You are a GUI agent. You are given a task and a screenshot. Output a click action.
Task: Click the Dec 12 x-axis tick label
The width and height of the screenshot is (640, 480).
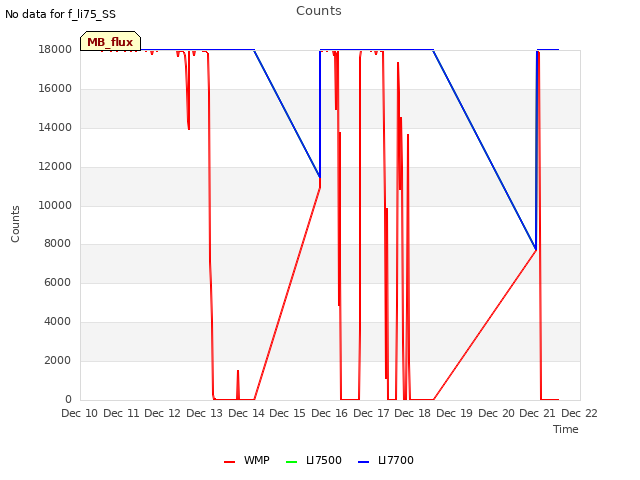point(162,413)
